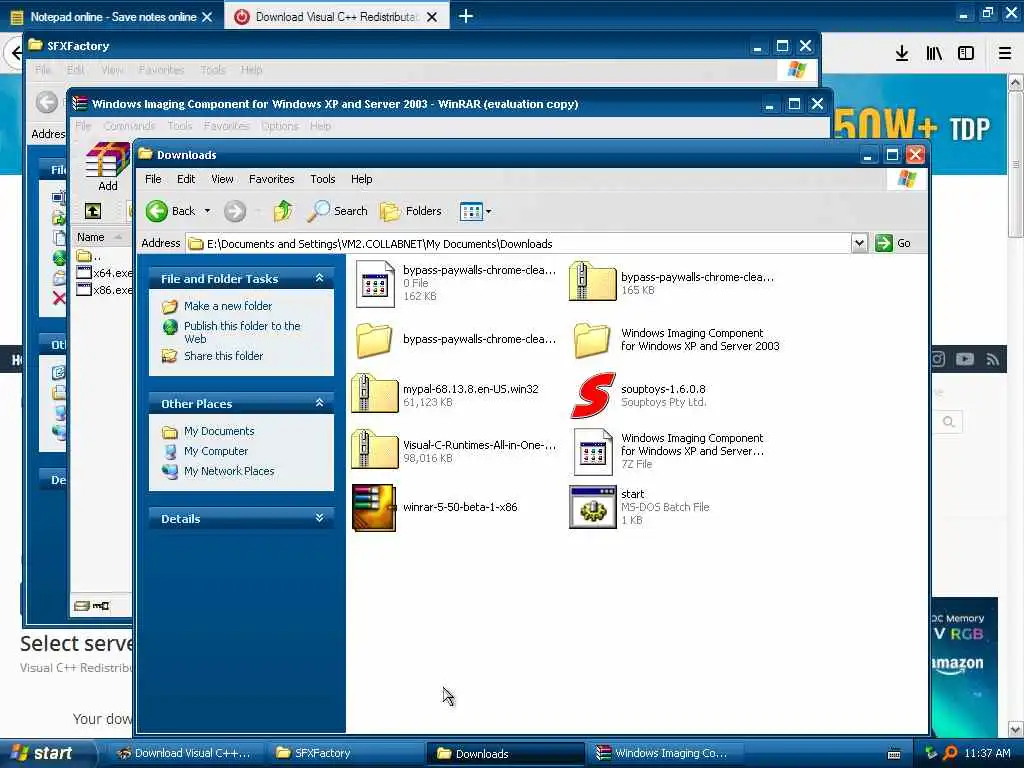Open Search in the Downloads toolbar

[338, 211]
